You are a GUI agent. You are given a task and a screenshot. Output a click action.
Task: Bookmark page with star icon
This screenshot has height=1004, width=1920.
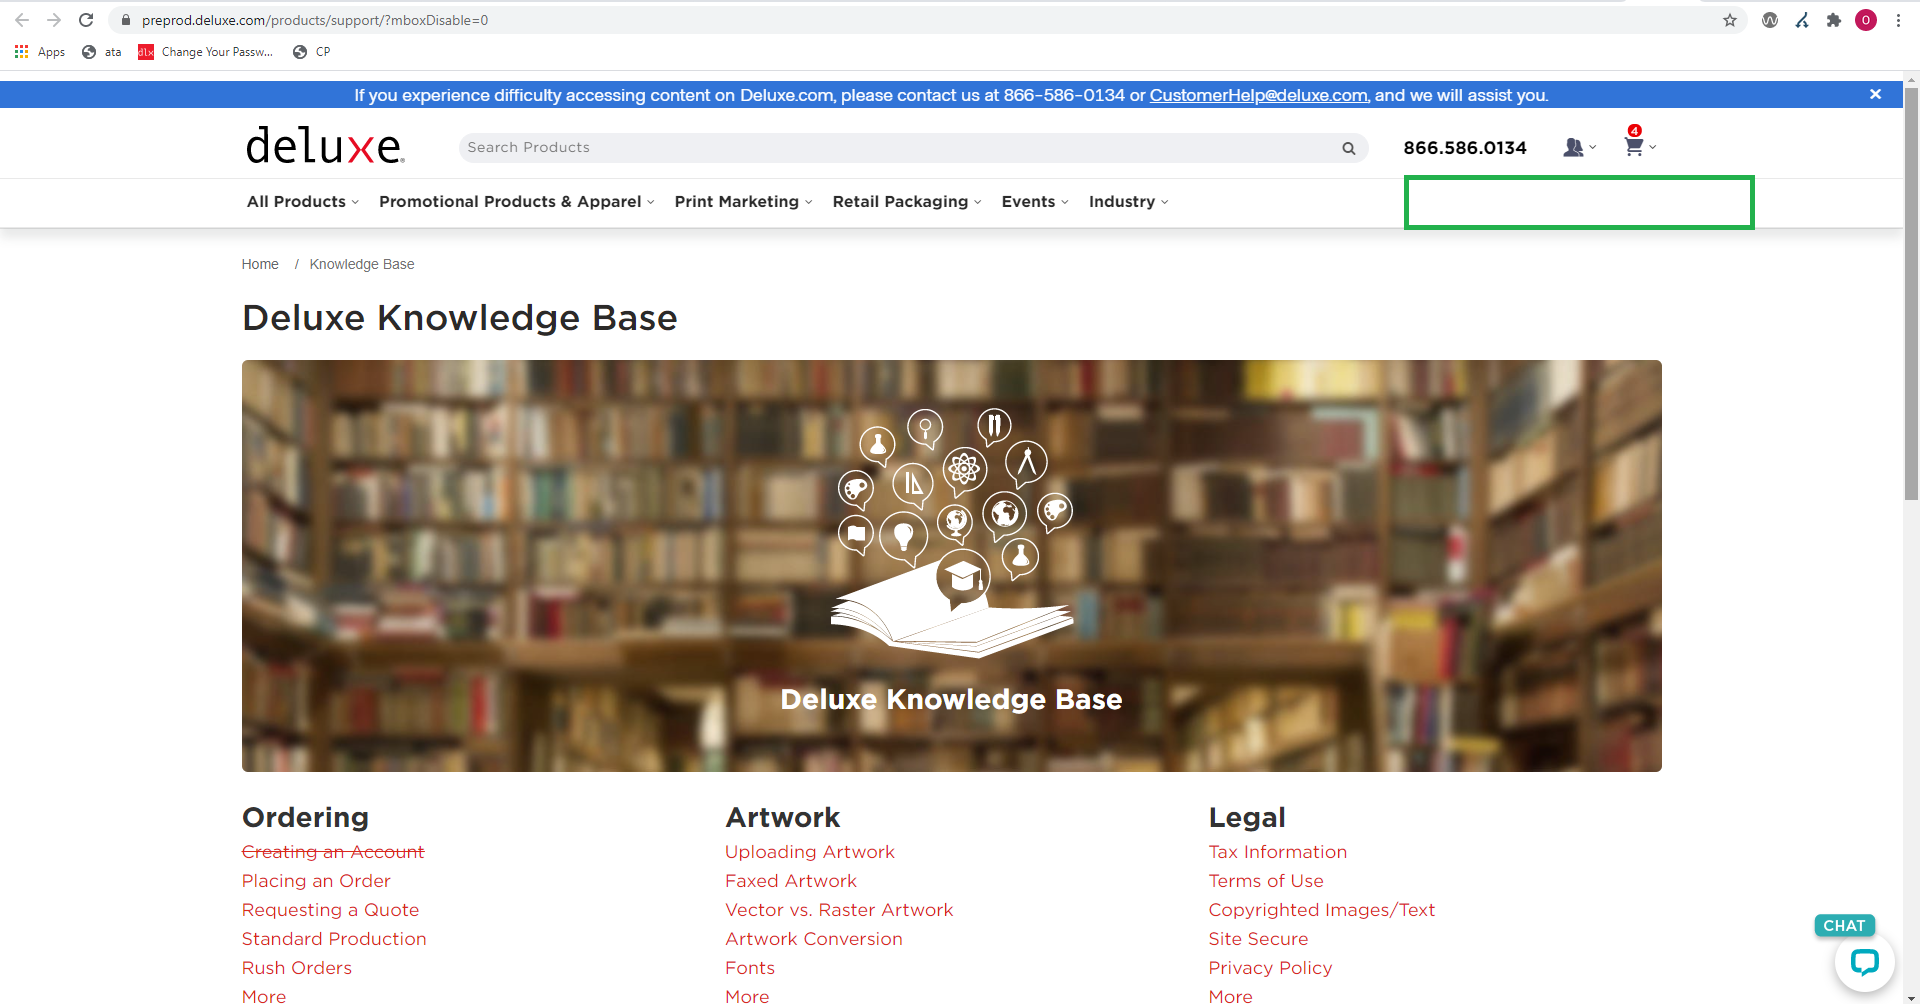point(1729,20)
